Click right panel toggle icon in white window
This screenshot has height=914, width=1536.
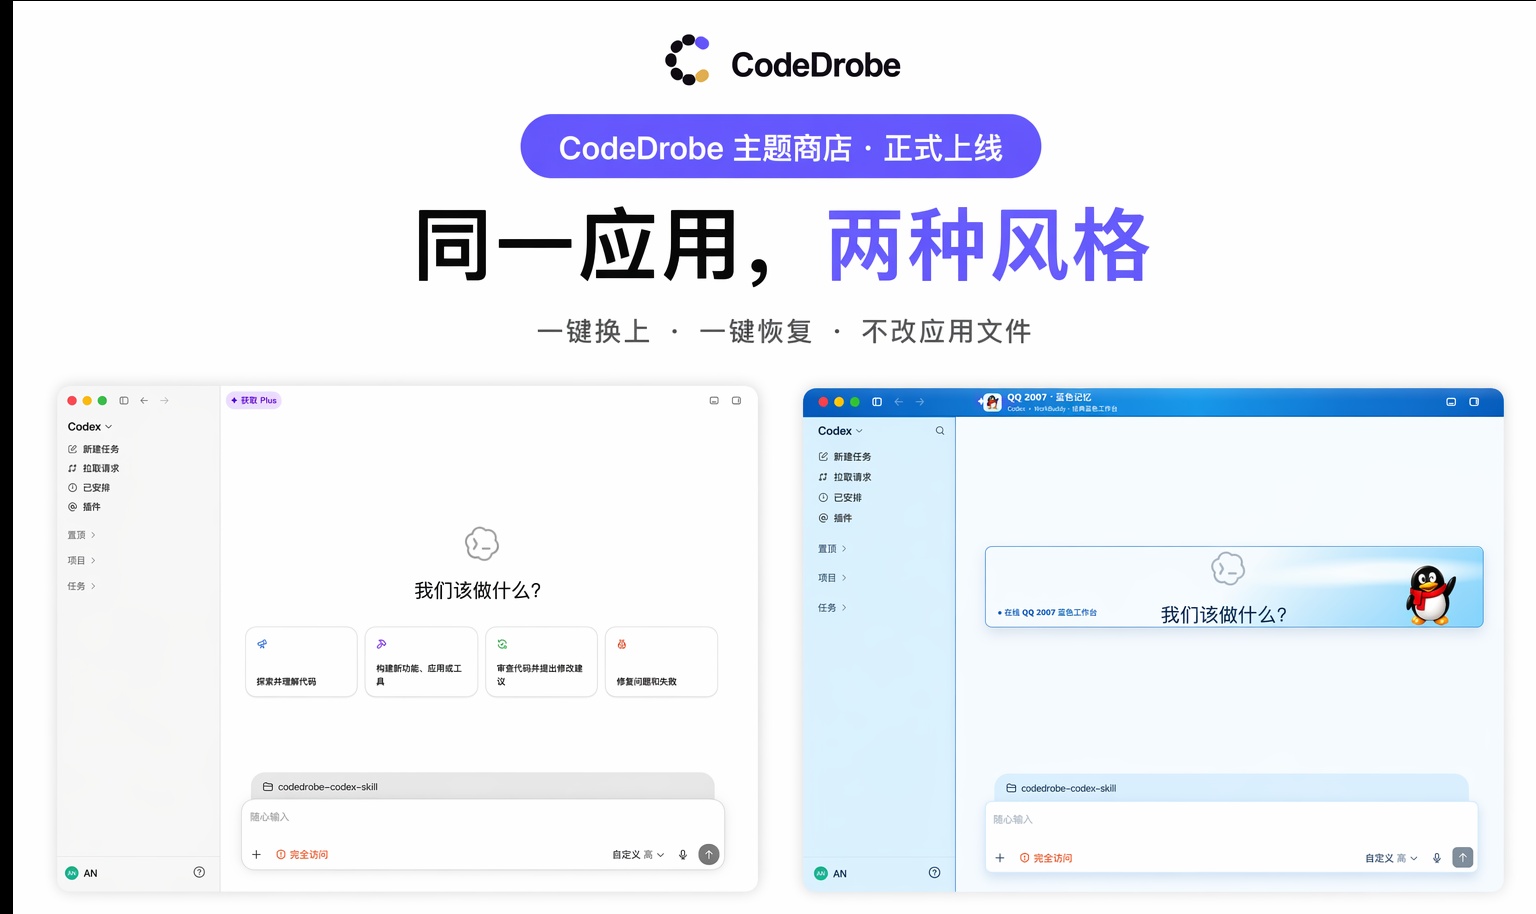coord(736,400)
